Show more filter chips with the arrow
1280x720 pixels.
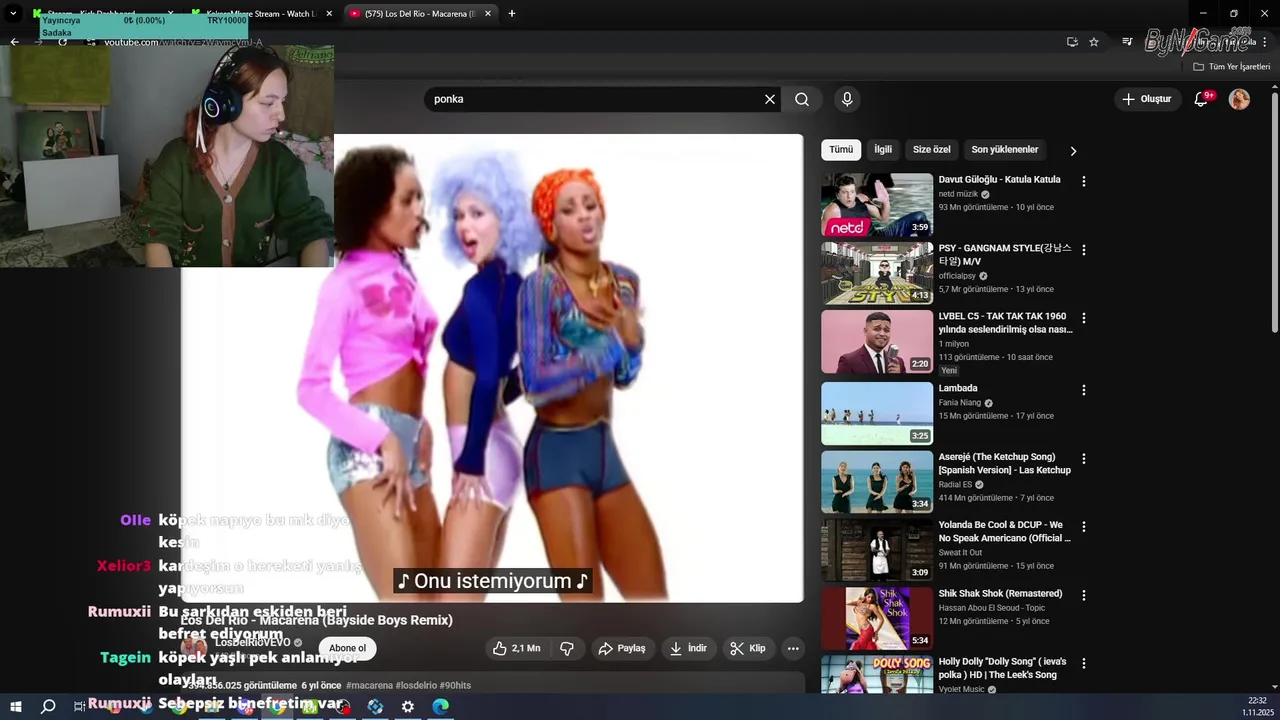[1073, 151]
